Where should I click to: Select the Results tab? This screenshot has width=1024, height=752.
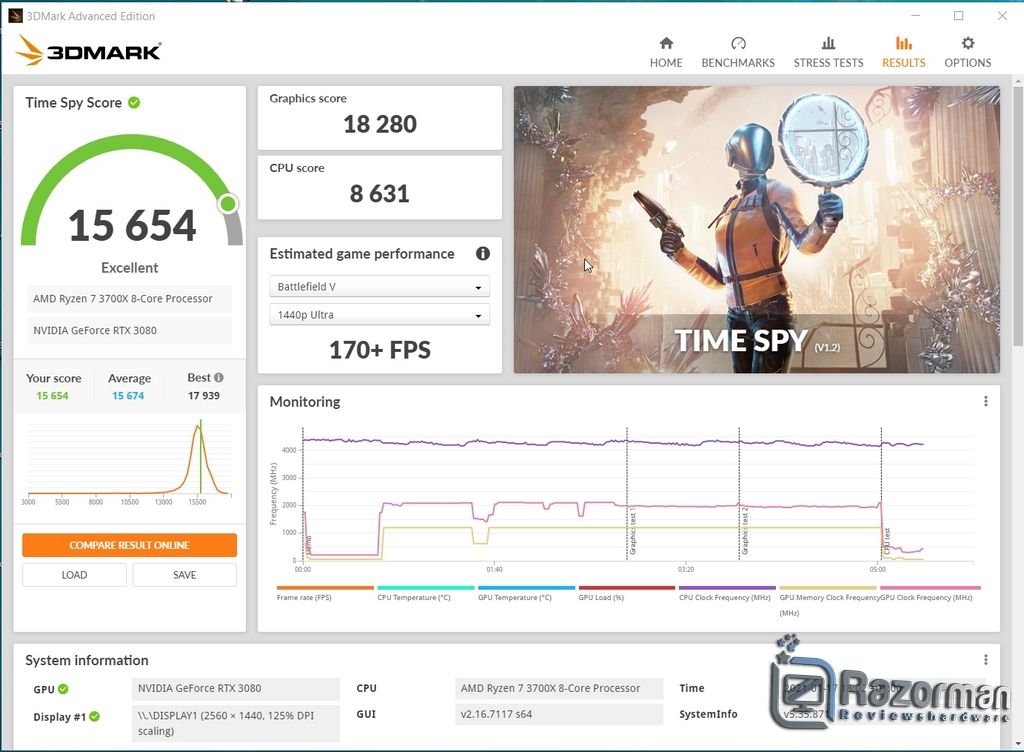[903, 52]
